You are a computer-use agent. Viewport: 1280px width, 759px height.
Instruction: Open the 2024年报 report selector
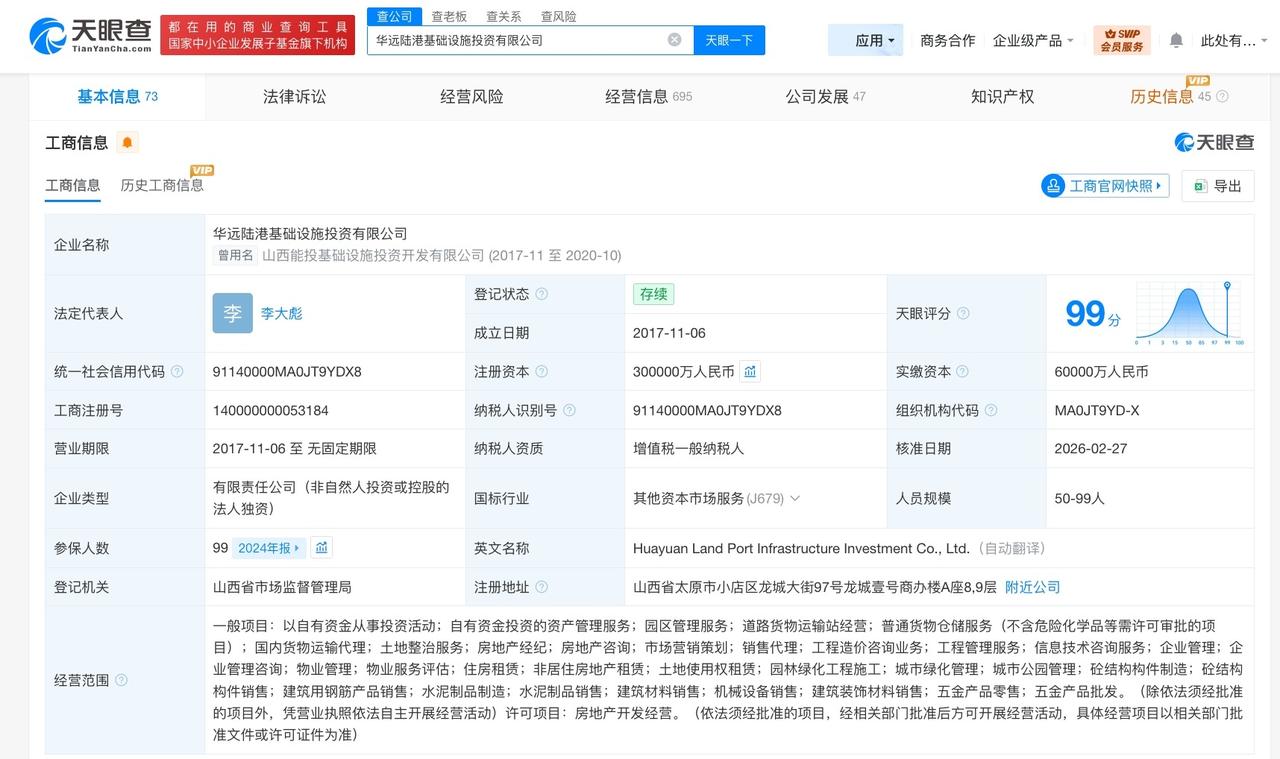(268, 548)
